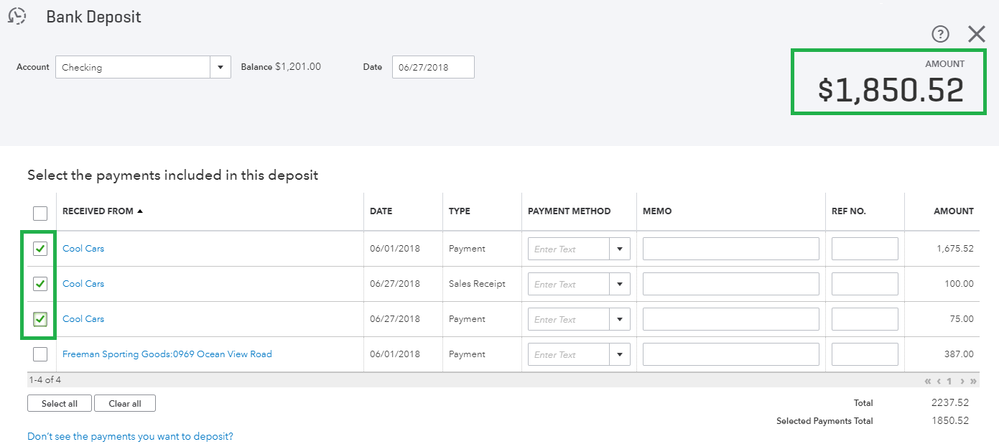Toggle the header select-all checkbox
999x445 pixels.
40,212
